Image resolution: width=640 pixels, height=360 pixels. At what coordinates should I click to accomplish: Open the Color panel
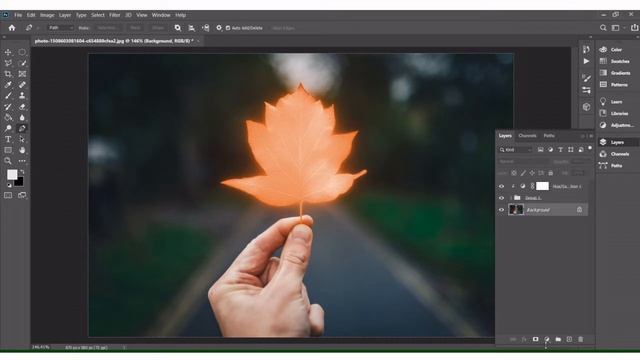point(611,49)
